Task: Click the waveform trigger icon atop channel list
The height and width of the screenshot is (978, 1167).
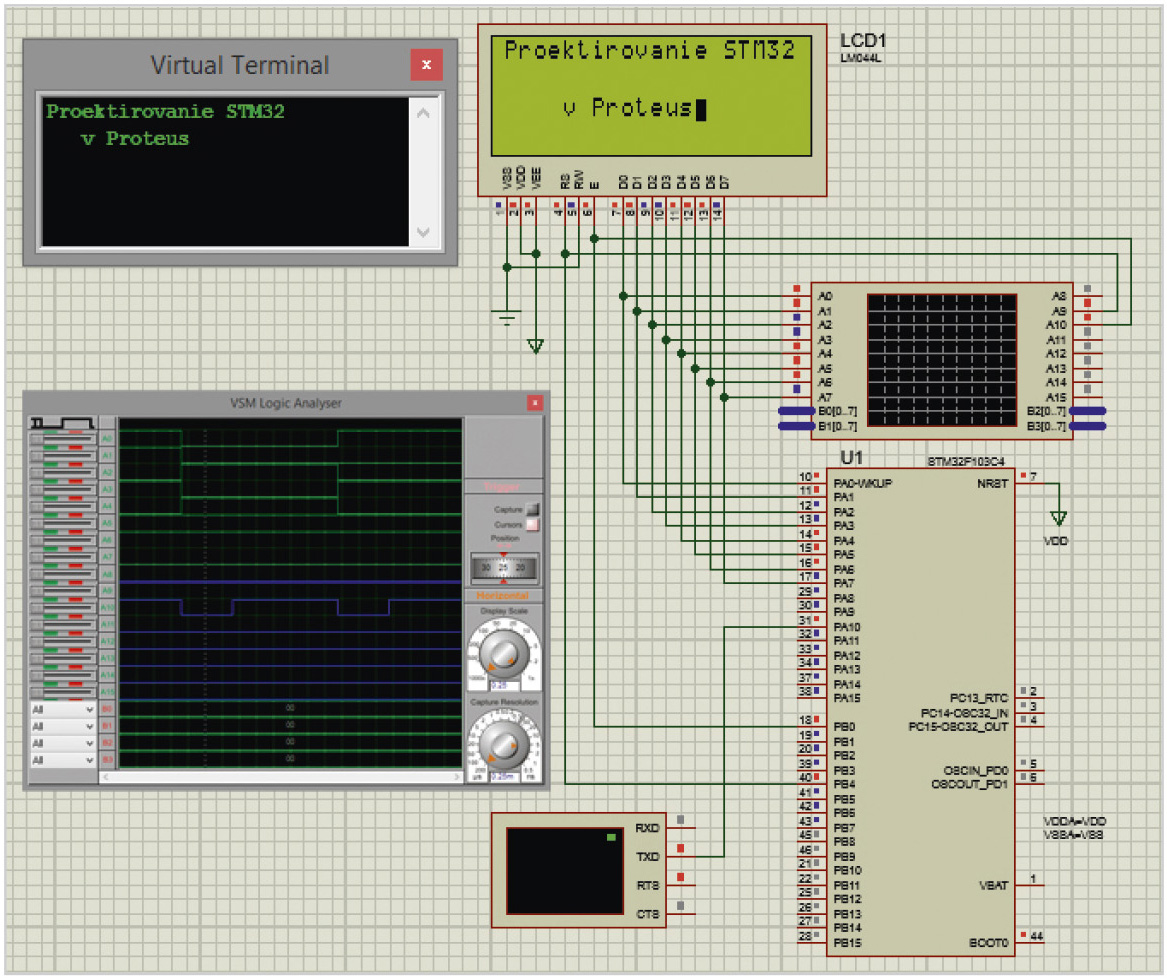Action: point(62,423)
